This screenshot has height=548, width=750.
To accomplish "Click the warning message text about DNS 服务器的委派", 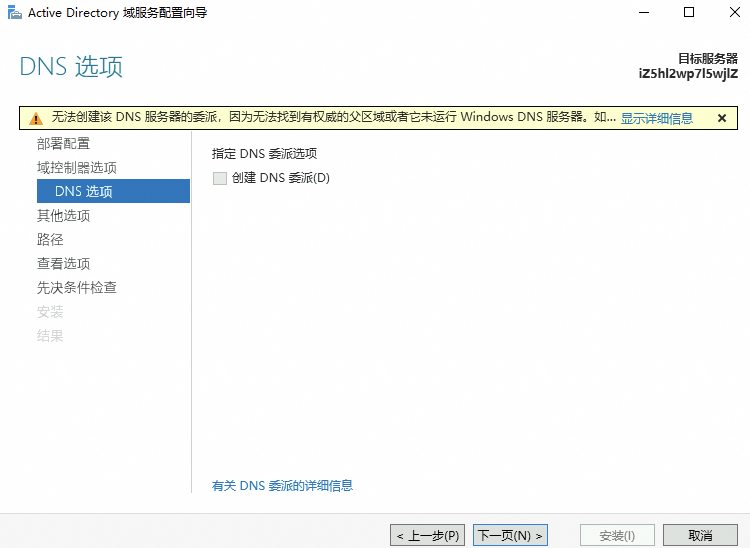I will pos(333,117).
